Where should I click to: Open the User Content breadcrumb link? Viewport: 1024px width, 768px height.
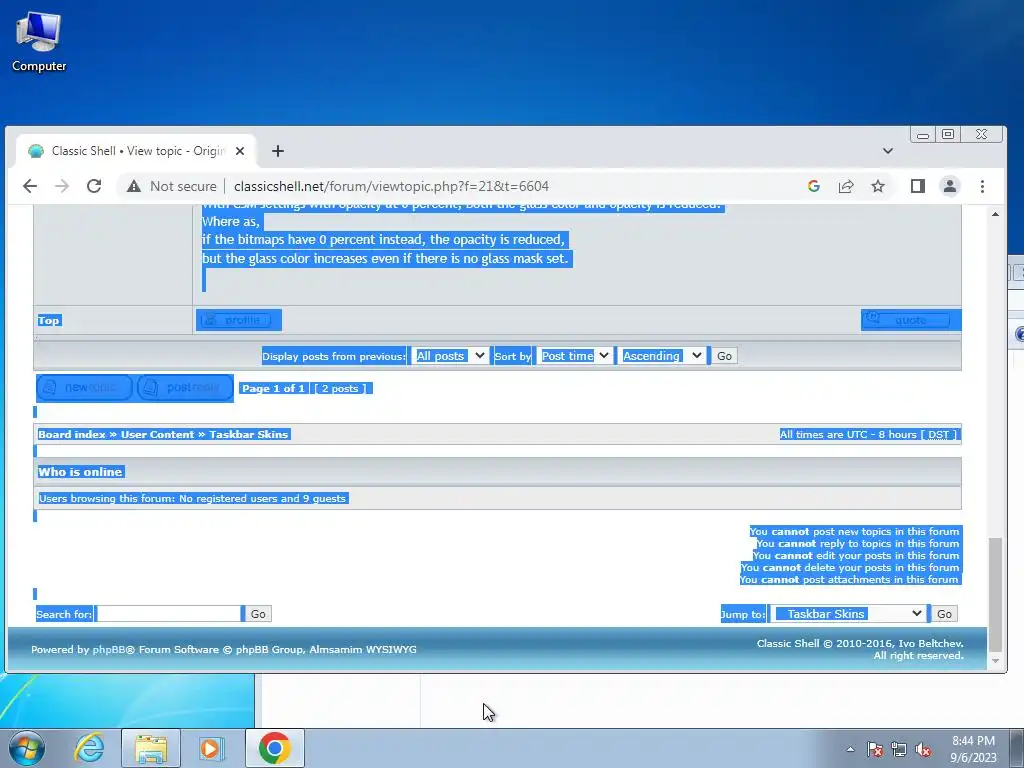[157, 434]
